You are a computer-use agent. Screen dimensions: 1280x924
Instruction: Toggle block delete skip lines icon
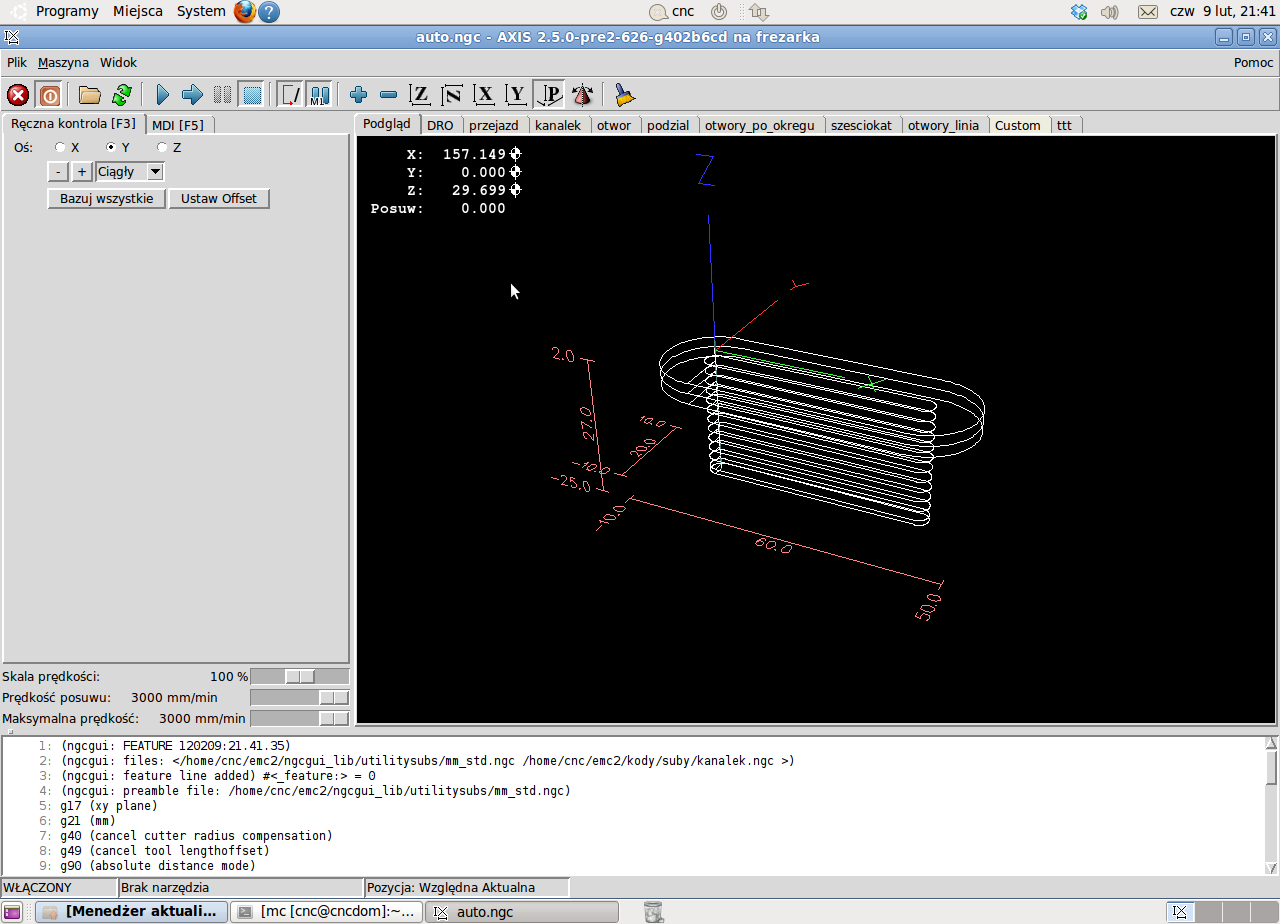290,95
